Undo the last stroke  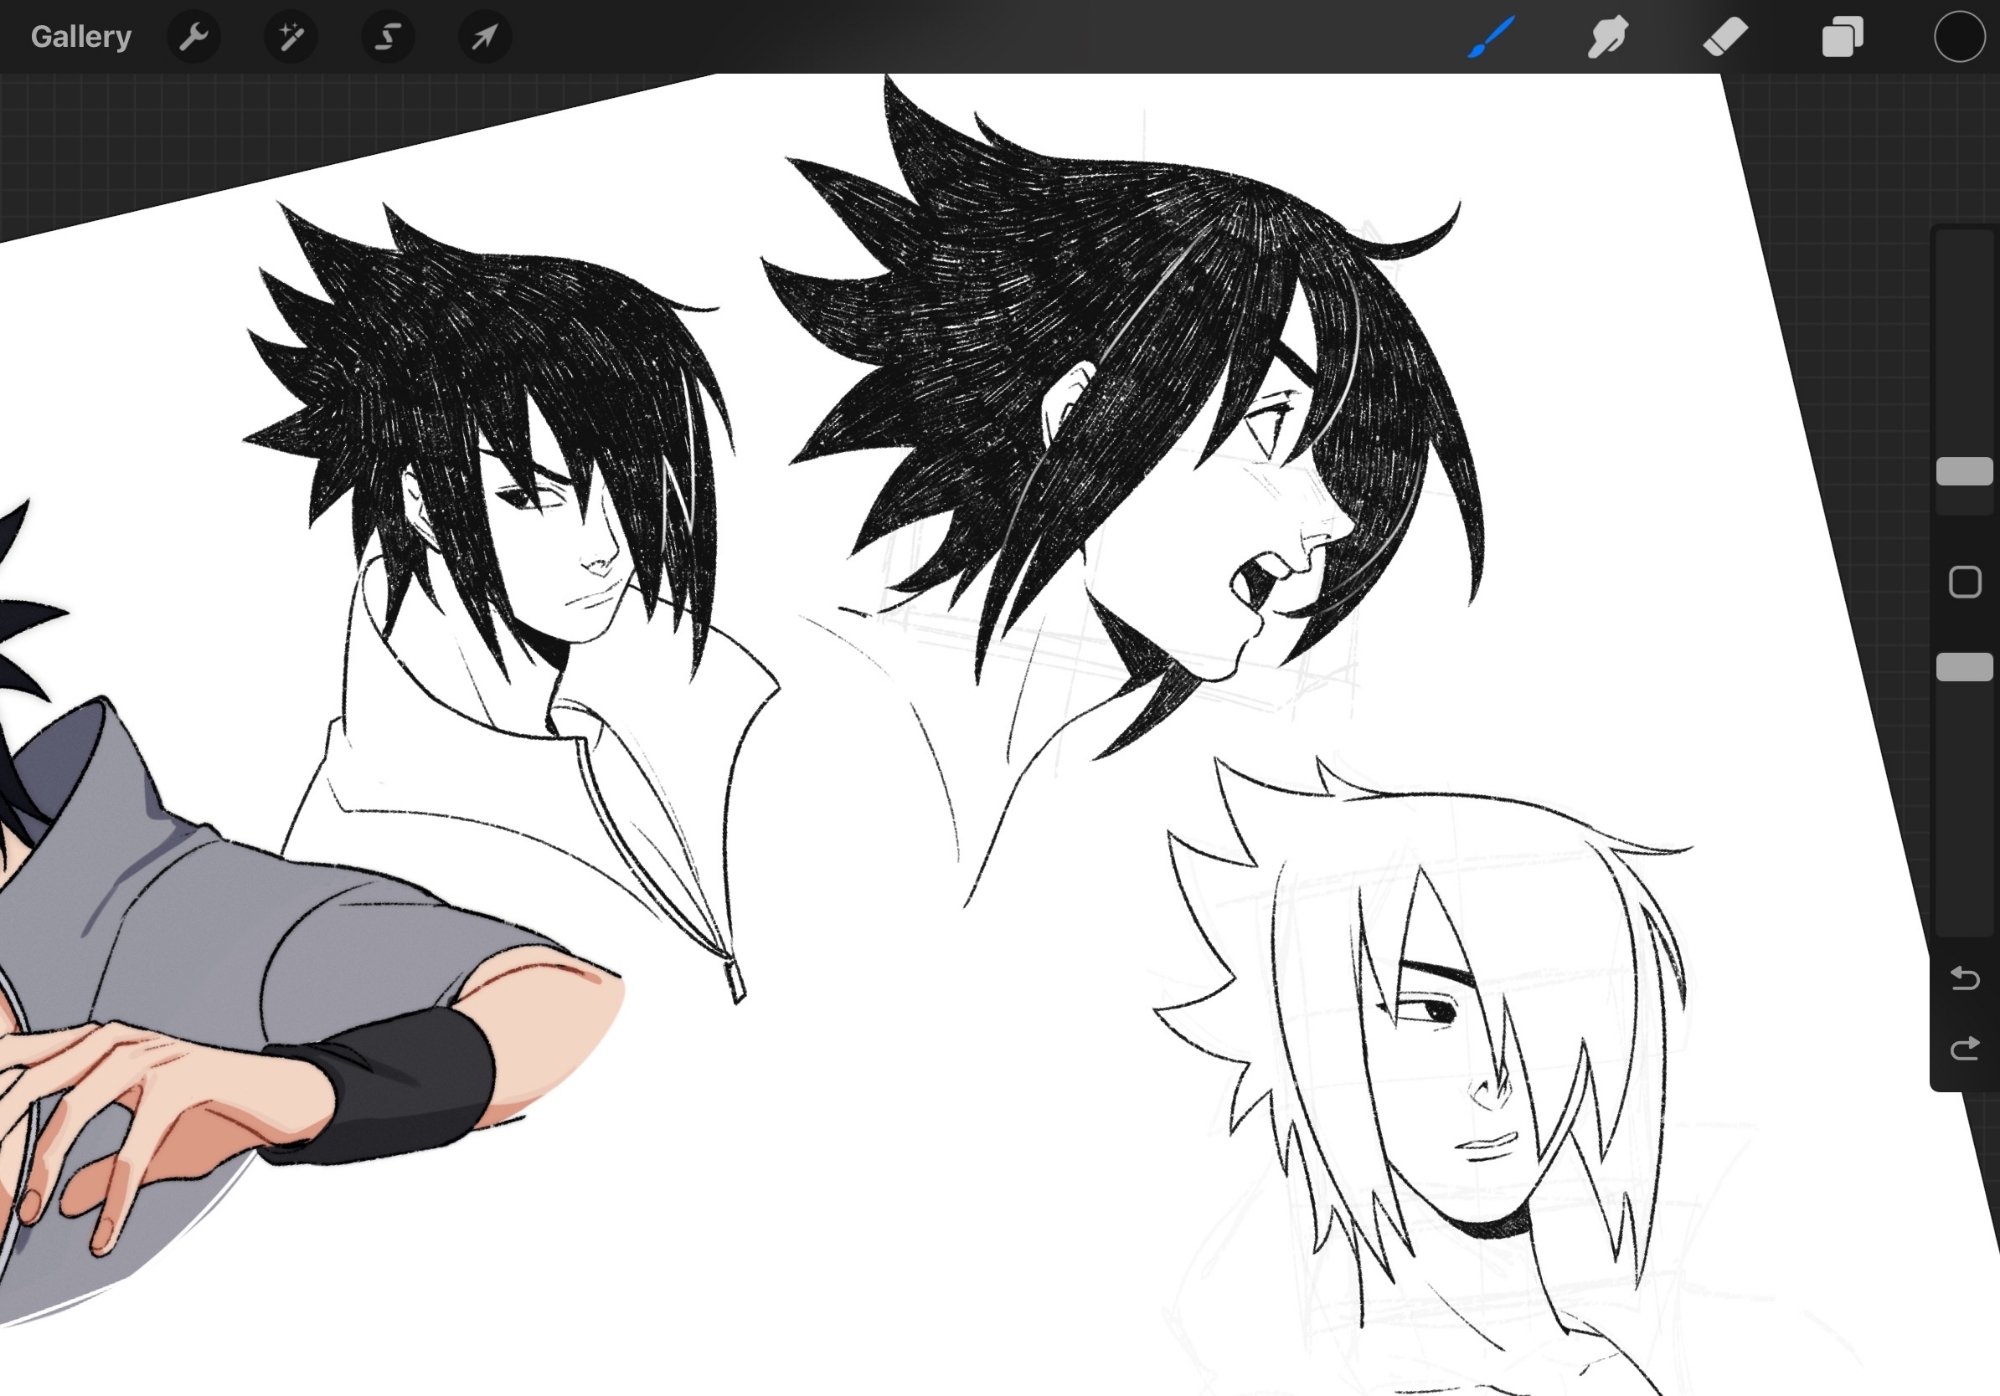pyautogui.click(x=1964, y=977)
